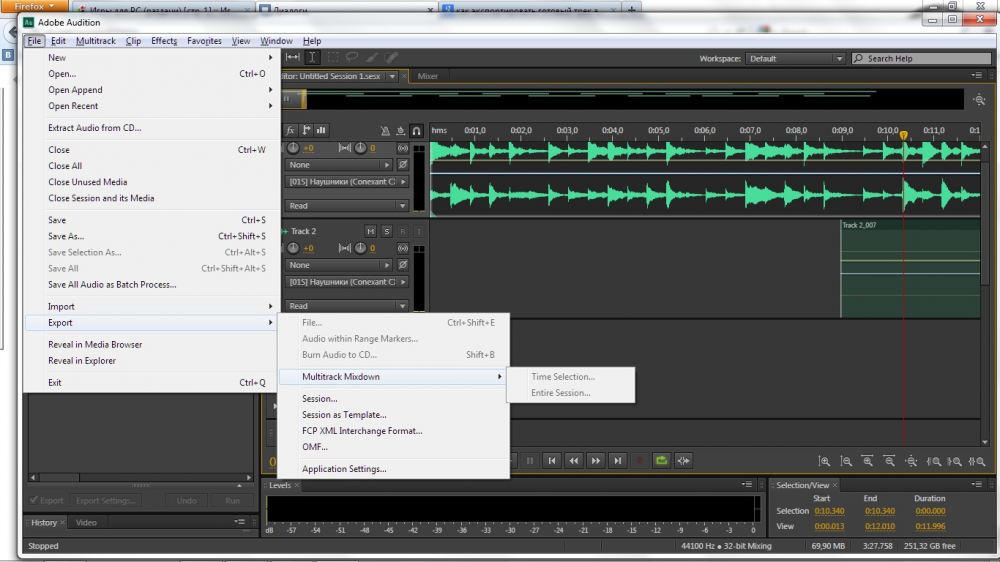
Task: Move playhead to next marker
Action: click(x=617, y=461)
